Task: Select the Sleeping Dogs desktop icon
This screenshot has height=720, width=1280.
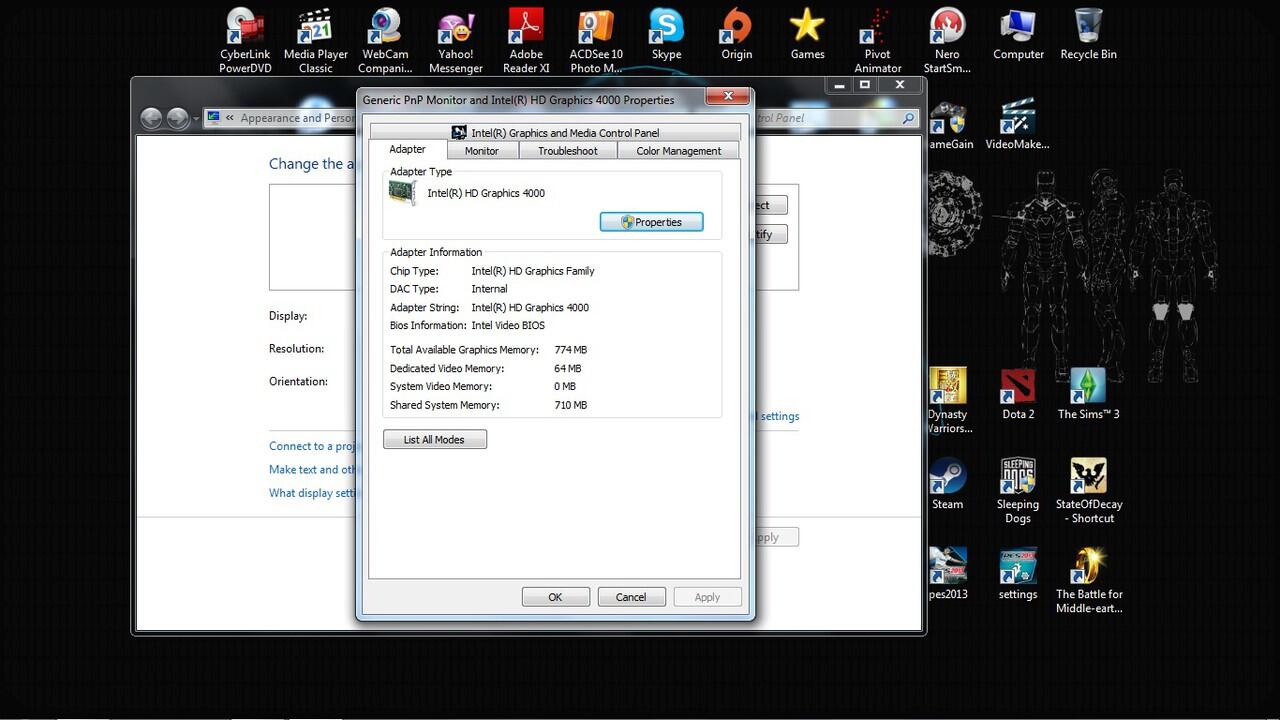Action: point(1018,490)
